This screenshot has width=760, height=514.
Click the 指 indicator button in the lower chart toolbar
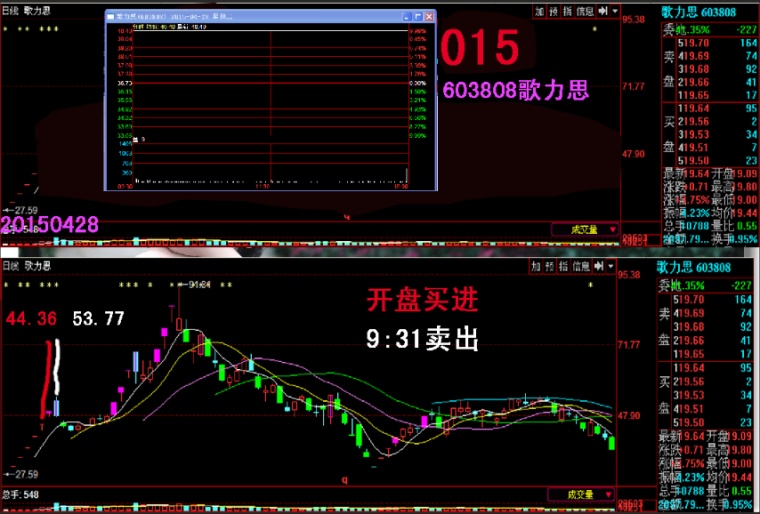click(x=564, y=266)
